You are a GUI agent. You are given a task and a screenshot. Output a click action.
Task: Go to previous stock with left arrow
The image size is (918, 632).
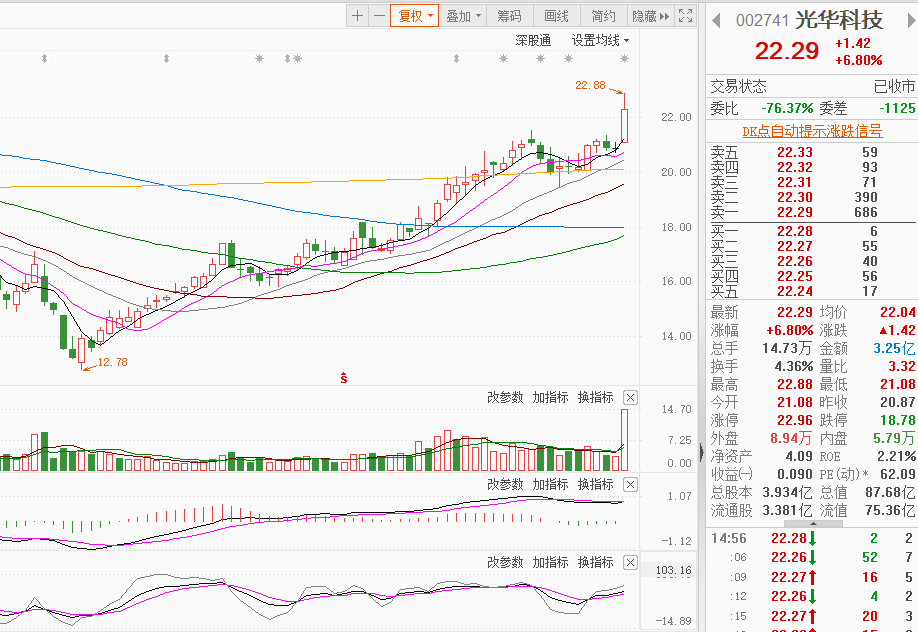pos(716,21)
